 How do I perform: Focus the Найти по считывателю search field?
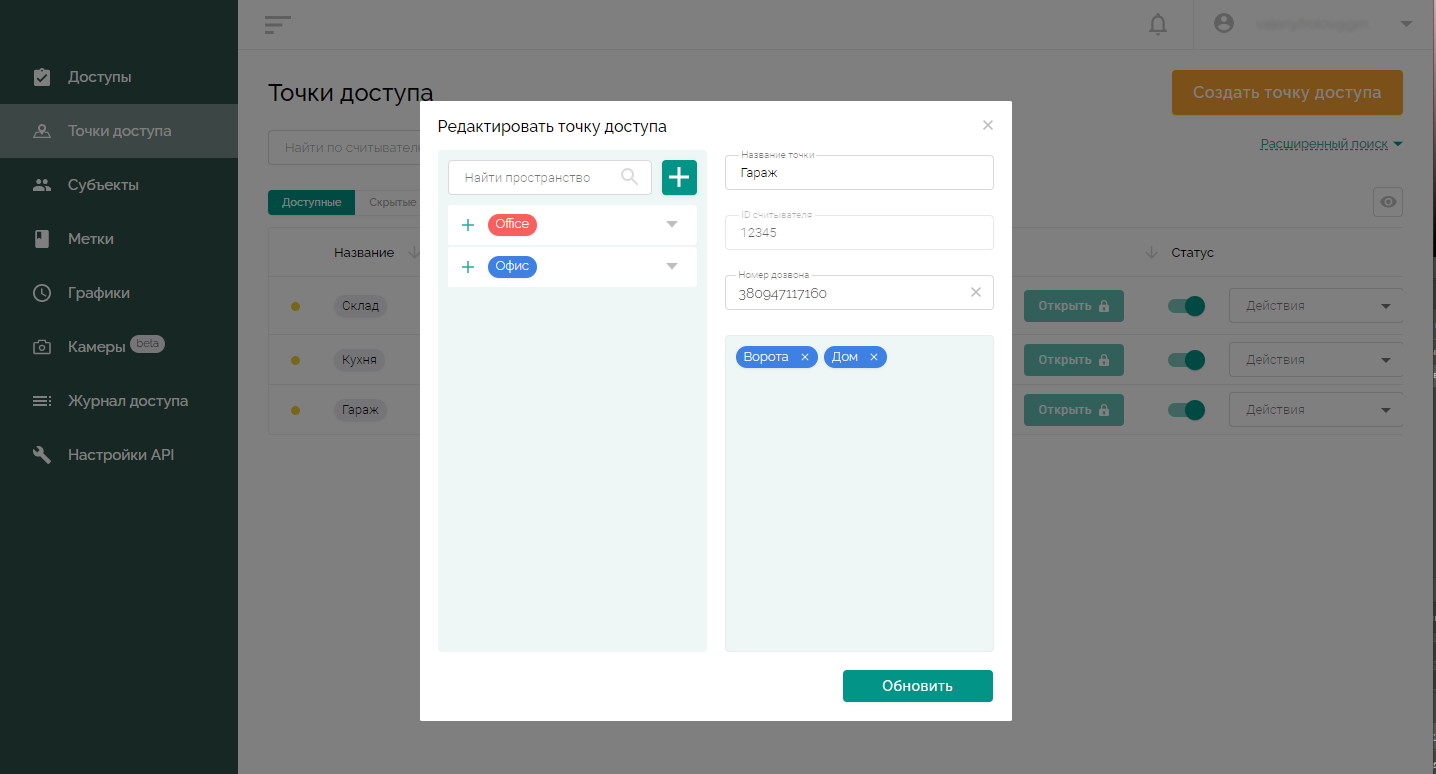[344, 147]
